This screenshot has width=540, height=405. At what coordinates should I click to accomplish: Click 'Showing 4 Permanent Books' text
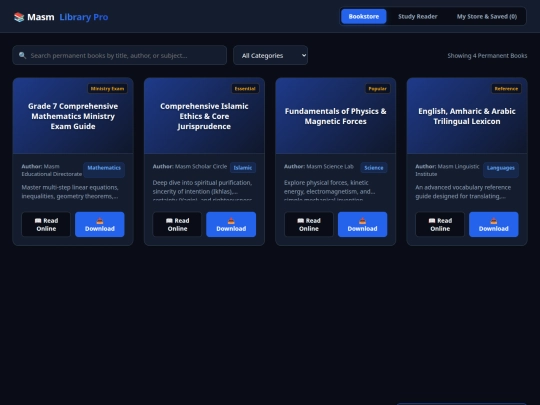(487, 55)
